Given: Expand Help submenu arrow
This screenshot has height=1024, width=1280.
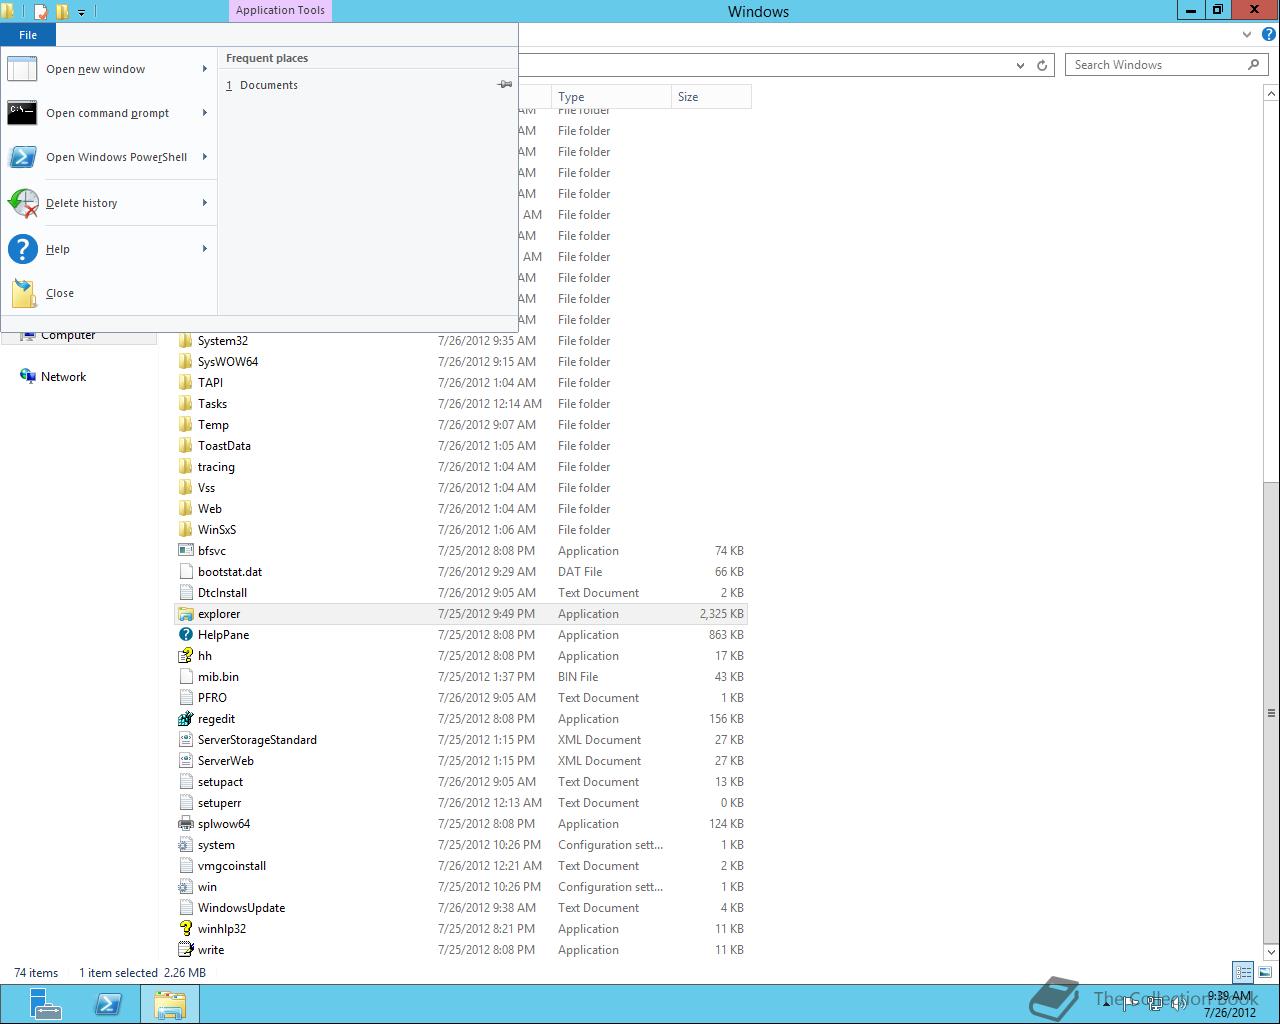Looking at the screenshot, I should 205,249.
